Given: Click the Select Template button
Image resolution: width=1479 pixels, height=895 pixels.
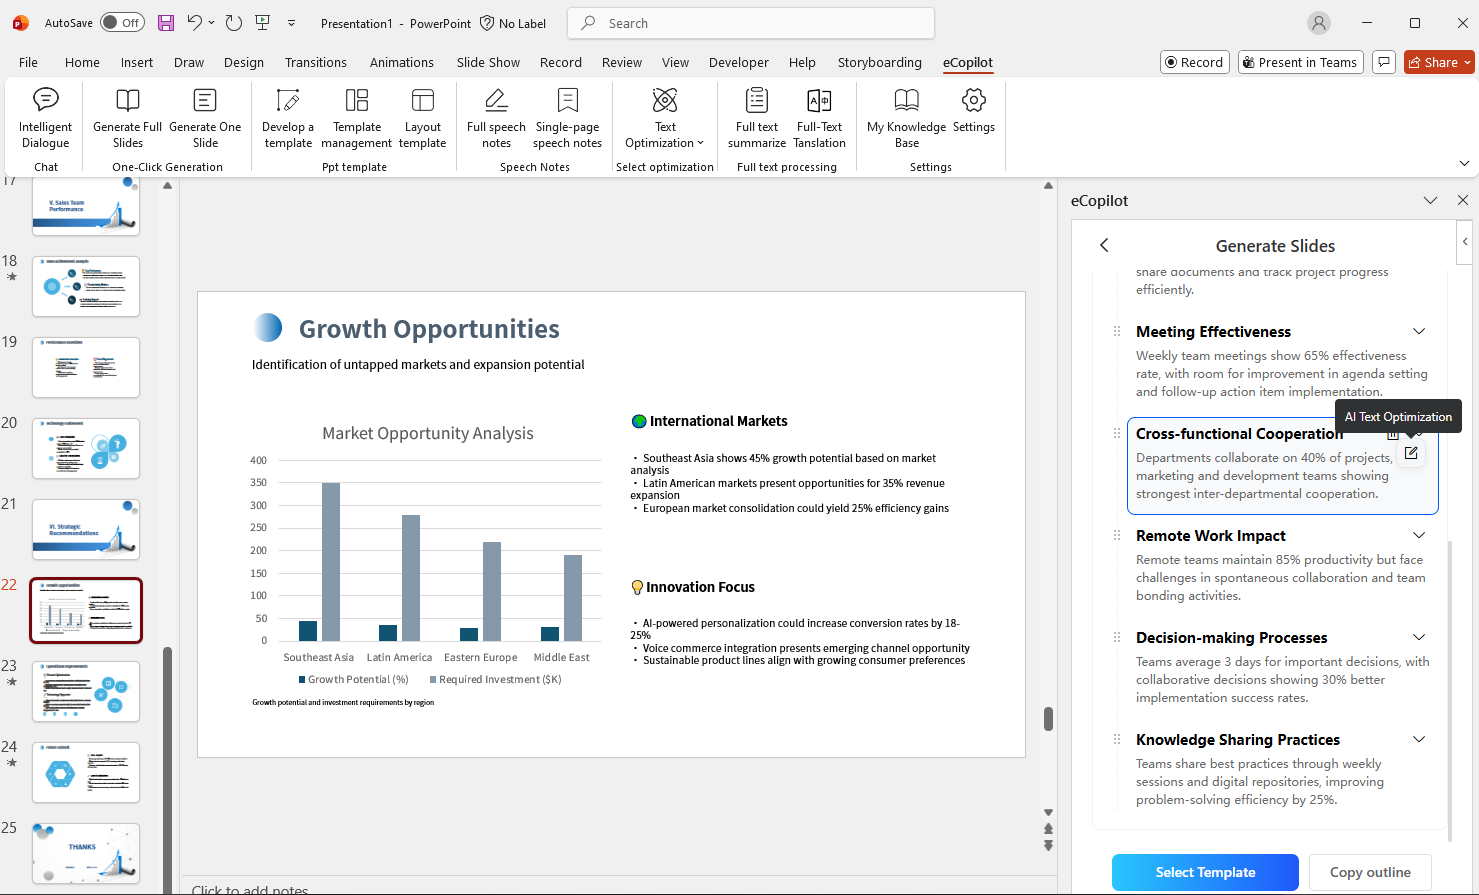Looking at the screenshot, I should (1204, 872).
